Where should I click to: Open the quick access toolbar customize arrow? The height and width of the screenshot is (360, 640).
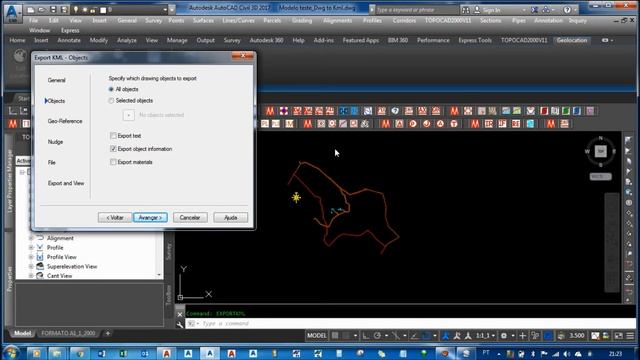point(172,9)
